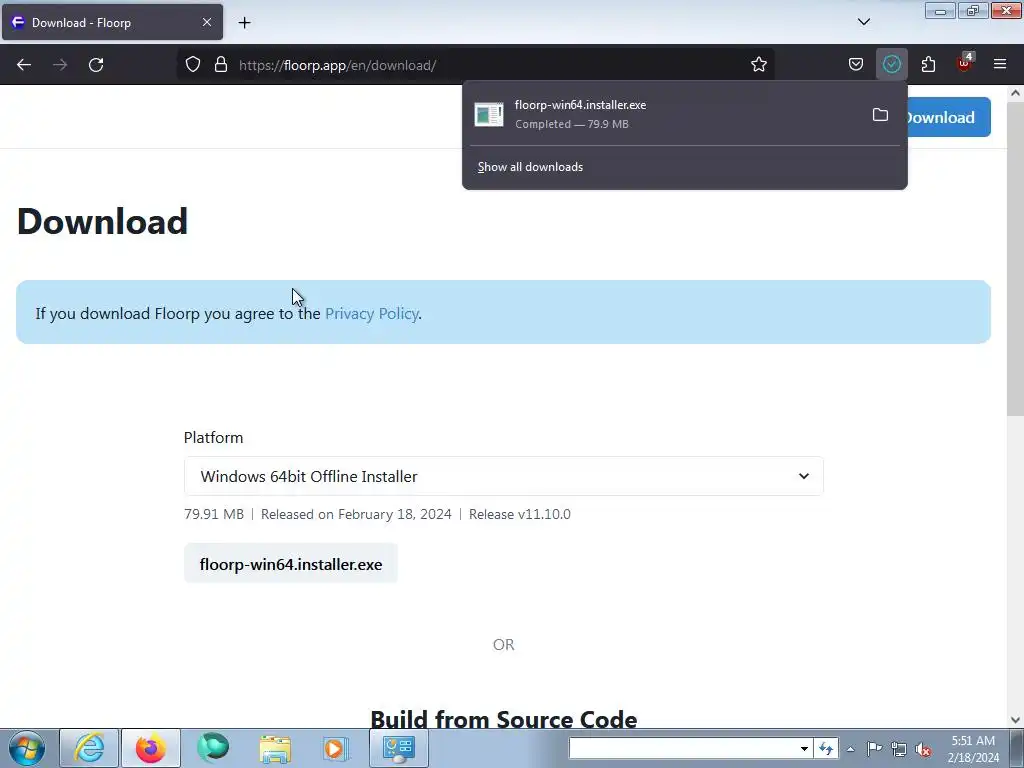Image resolution: width=1024 pixels, height=768 pixels.
Task: Select the Download - Floorp tab
Action: (x=112, y=22)
